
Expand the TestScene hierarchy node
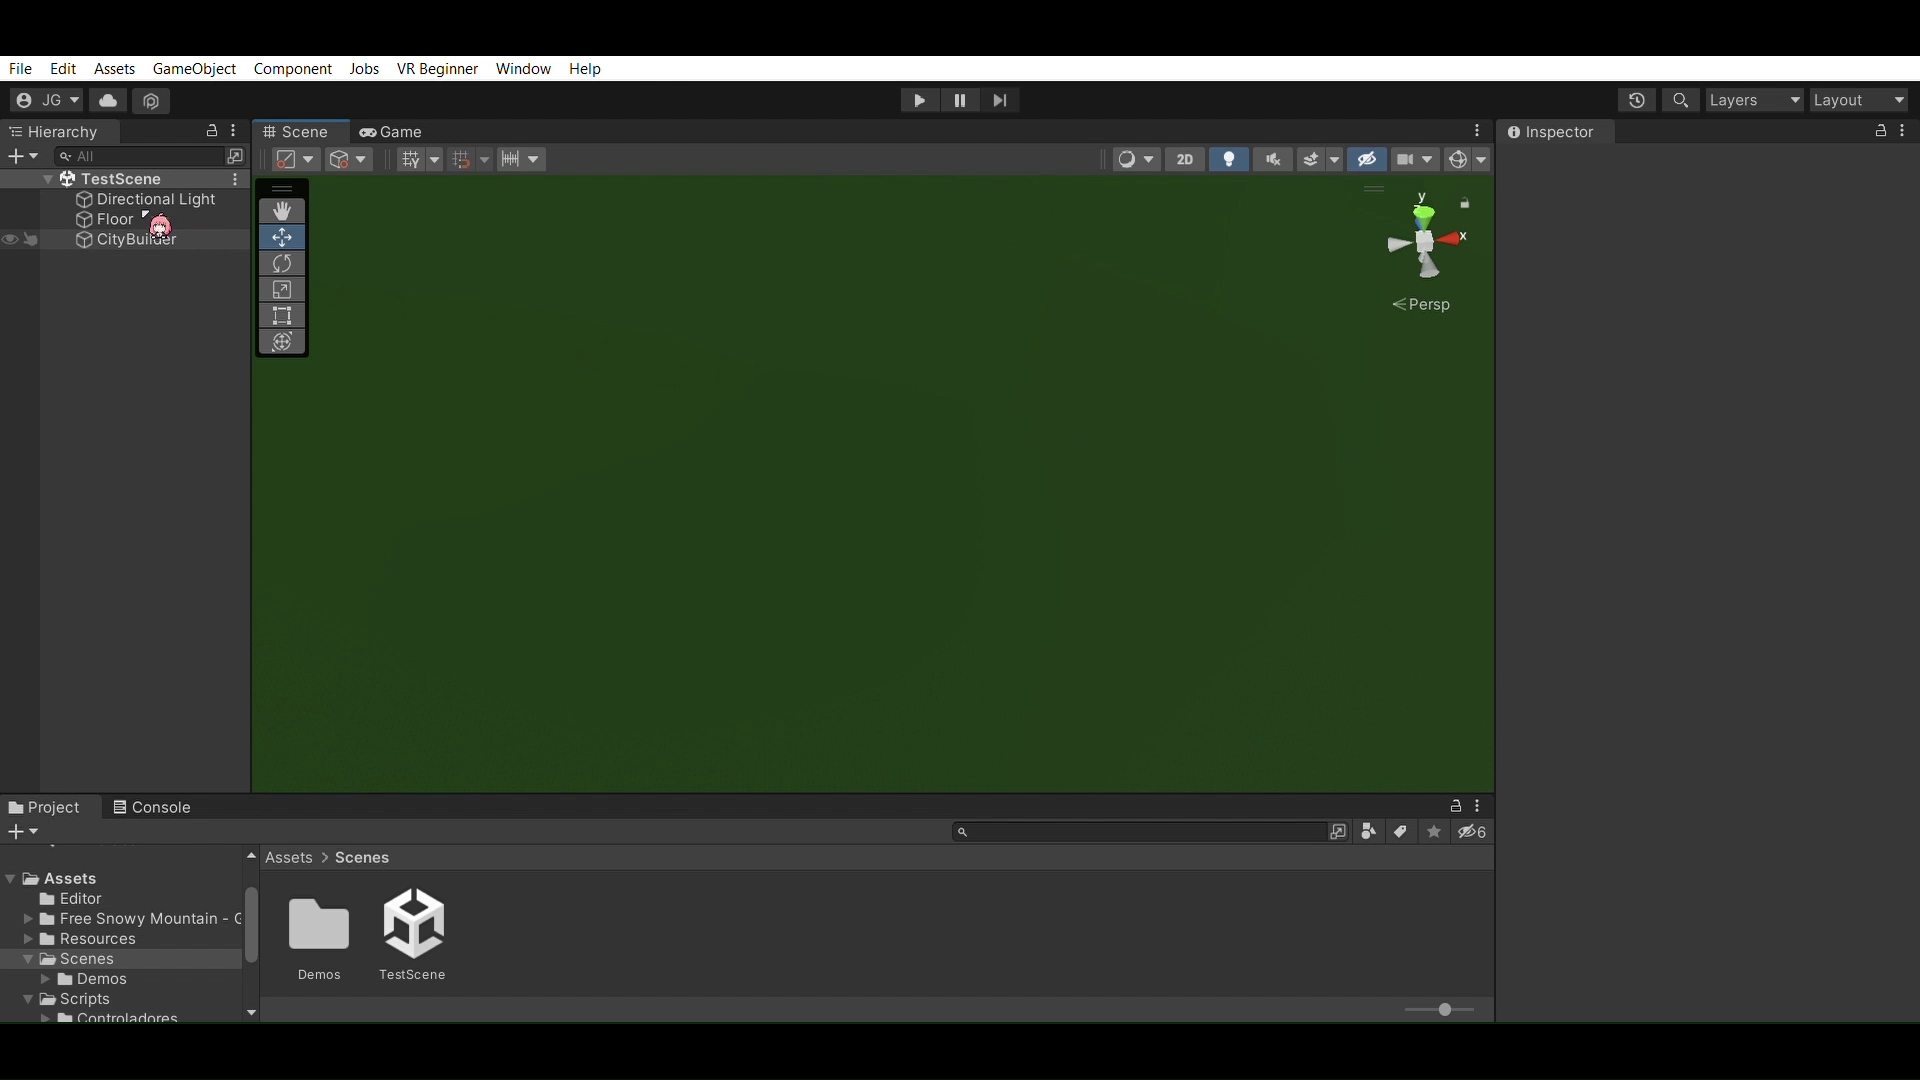coord(47,177)
